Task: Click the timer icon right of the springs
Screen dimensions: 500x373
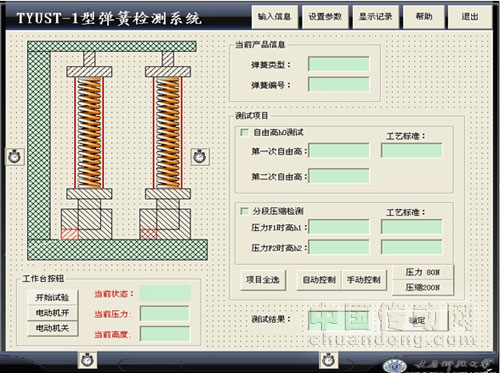Action: pos(200,156)
